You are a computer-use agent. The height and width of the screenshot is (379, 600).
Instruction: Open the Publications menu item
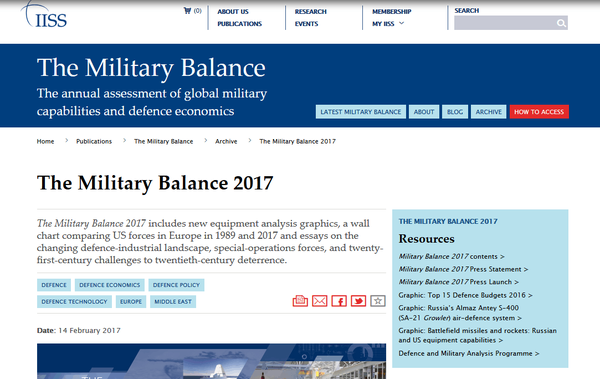pos(240,24)
